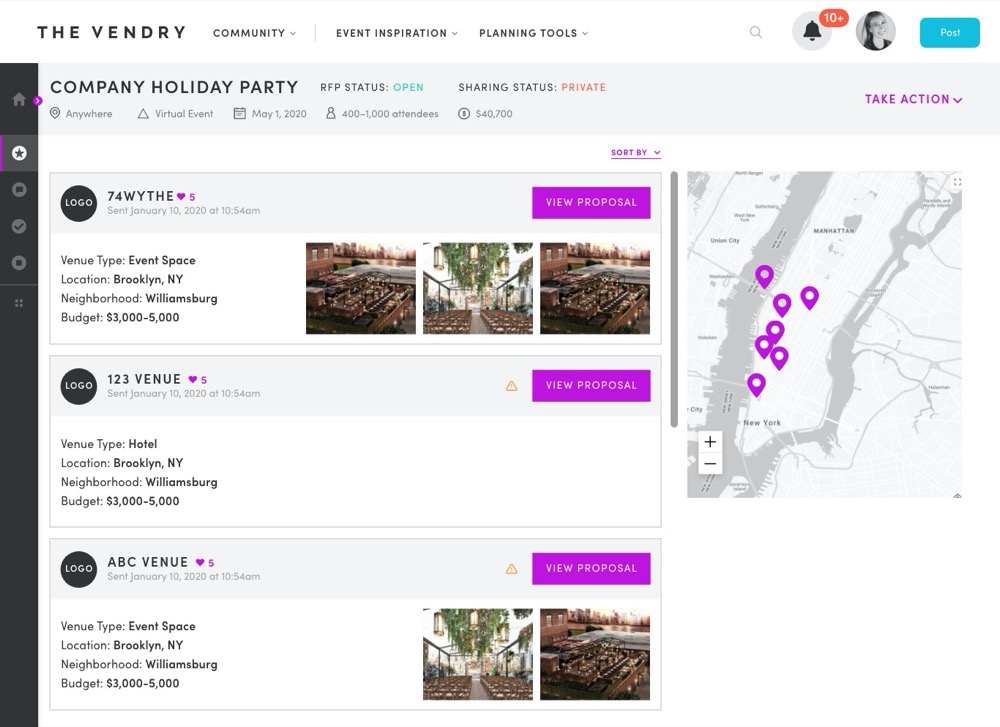Click the home icon in the sidebar

[18, 100]
